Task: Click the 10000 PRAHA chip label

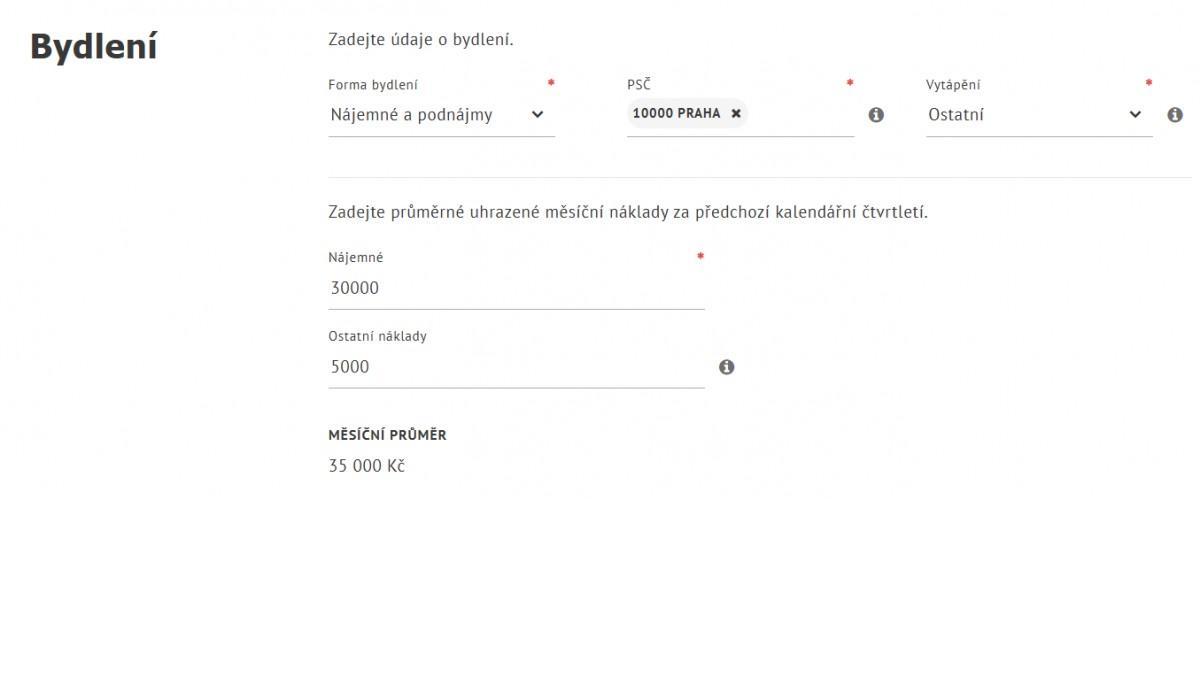Action: click(x=676, y=114)
